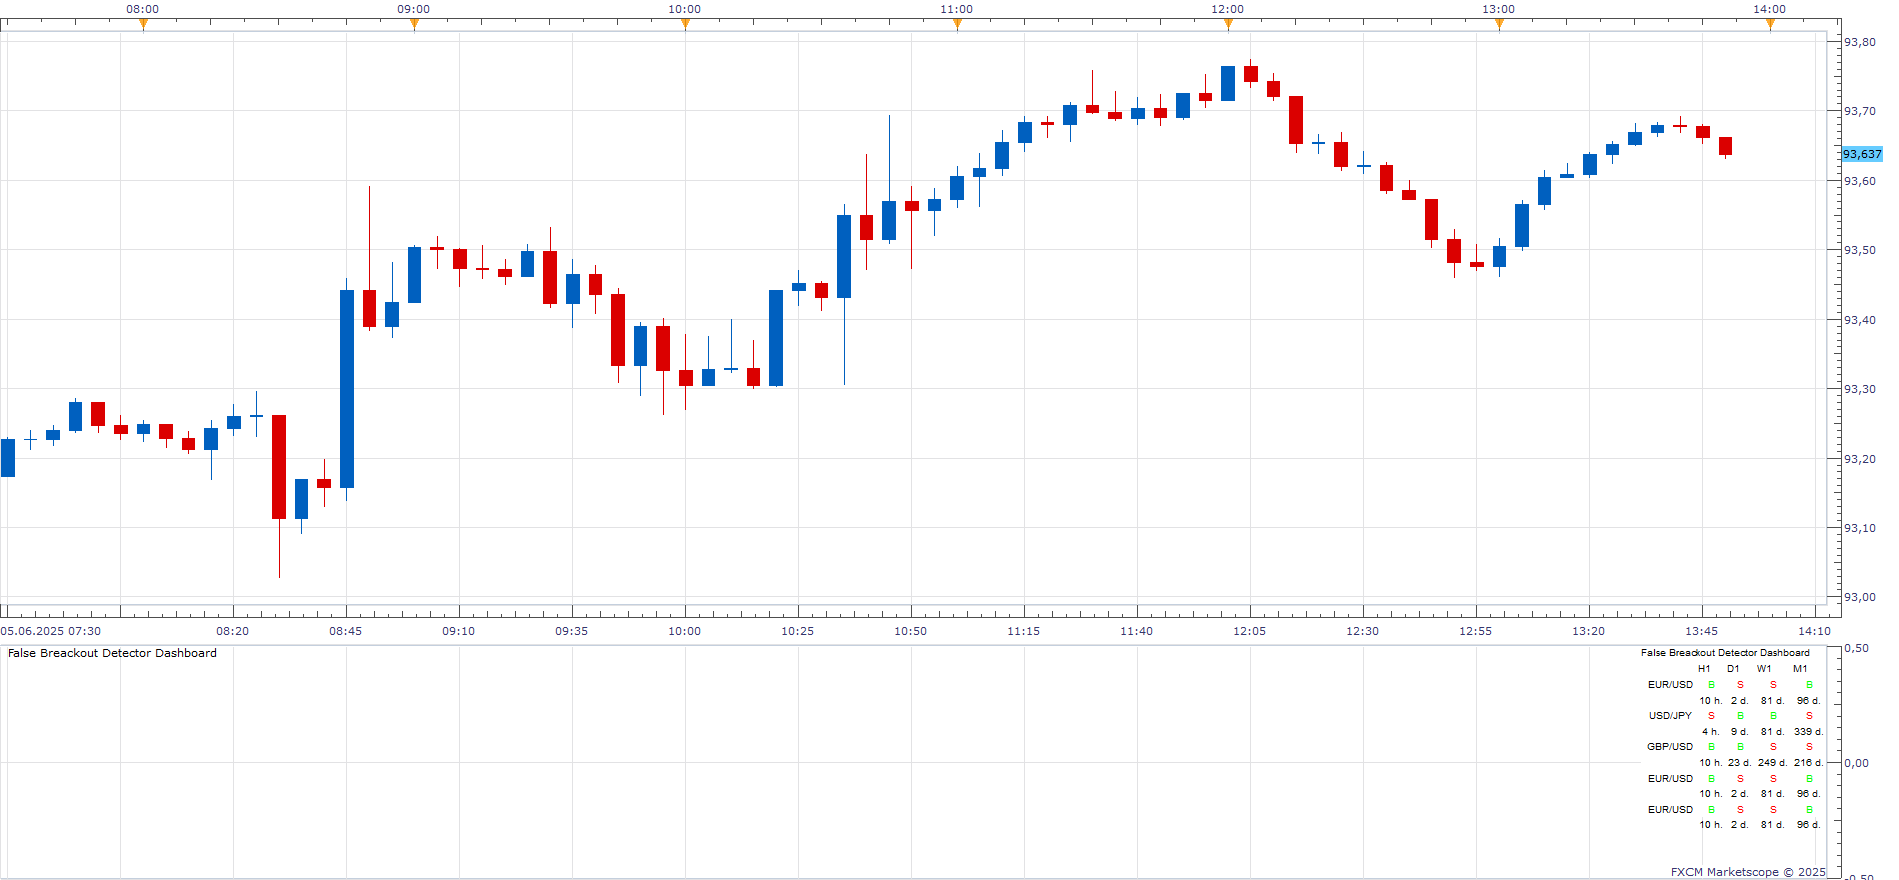1899x880 pixels.
Task: Click the 11:15 time axis label
Action: 1024,631
